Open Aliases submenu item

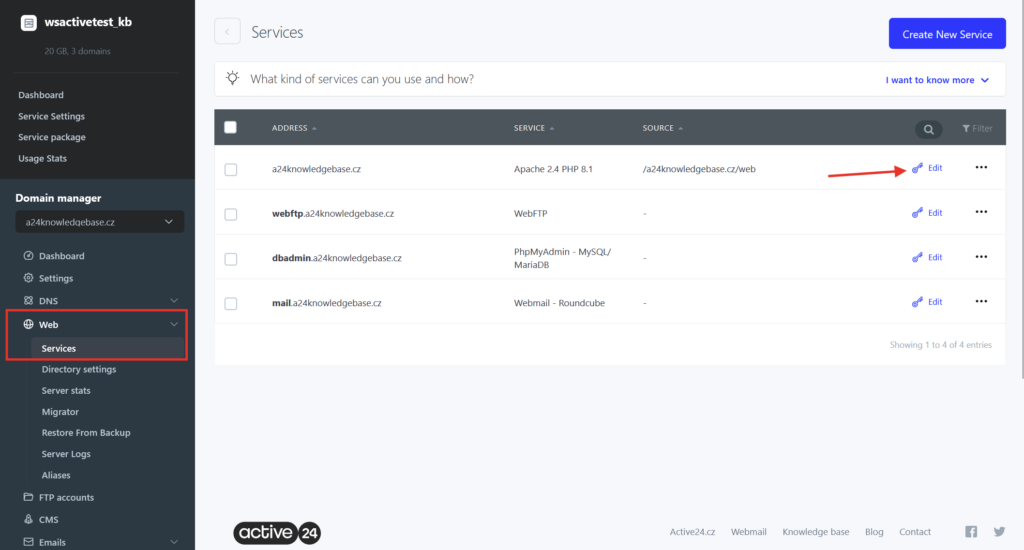click(56, 475)
